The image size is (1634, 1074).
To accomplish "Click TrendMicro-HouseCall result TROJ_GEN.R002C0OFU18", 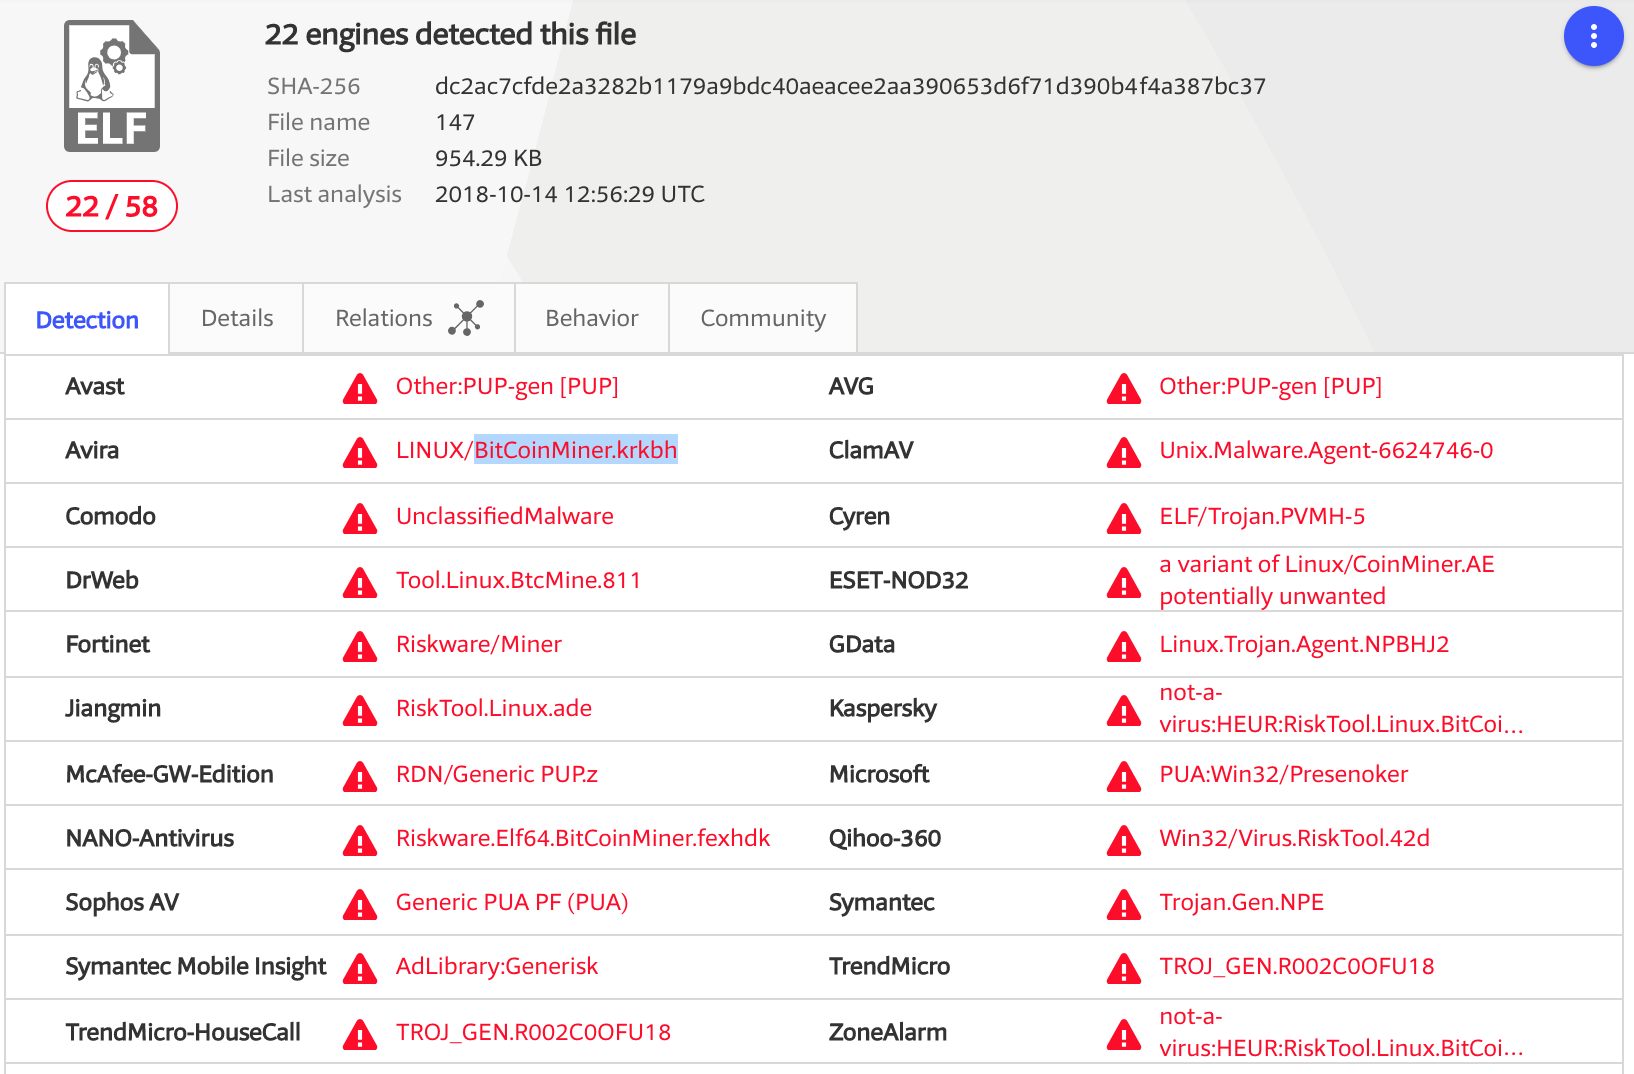I will coord(533,1032).
